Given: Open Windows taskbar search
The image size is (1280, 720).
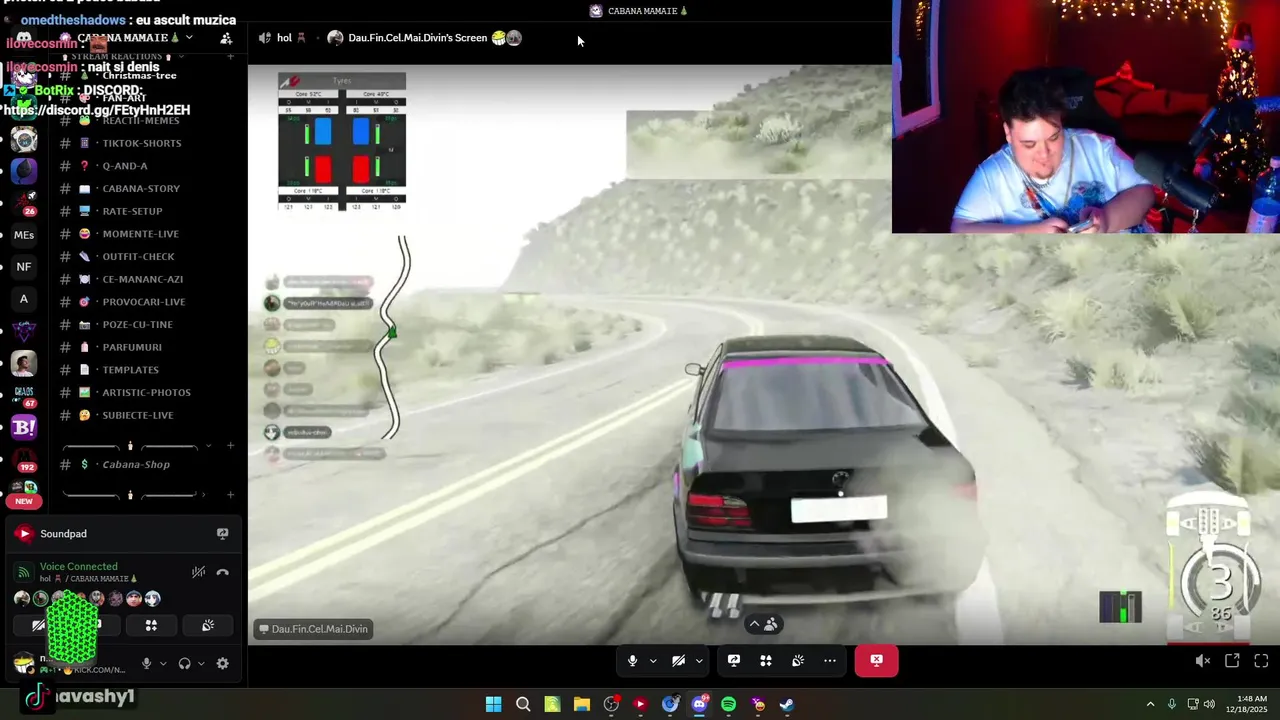Looking at the screenshot, I should (523, 704).
